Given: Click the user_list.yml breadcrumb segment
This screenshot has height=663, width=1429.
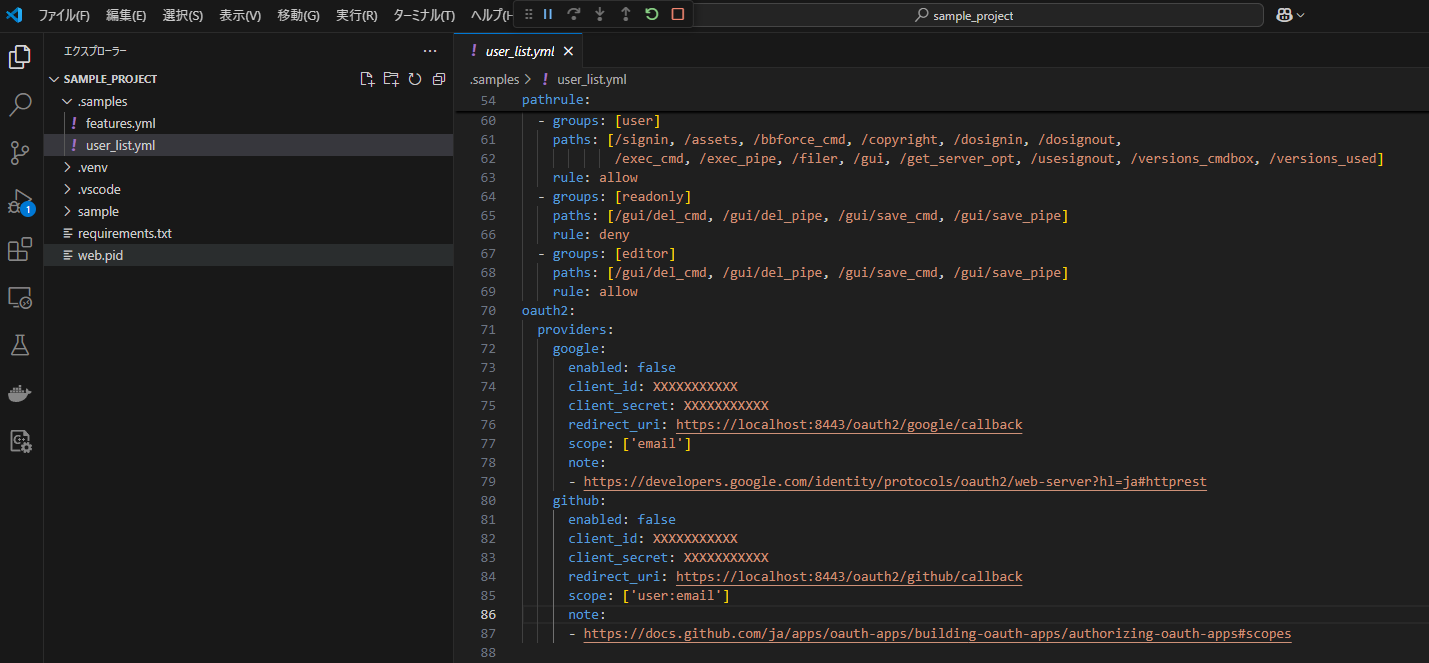Looking at the screenshot, I should [591, 79].
